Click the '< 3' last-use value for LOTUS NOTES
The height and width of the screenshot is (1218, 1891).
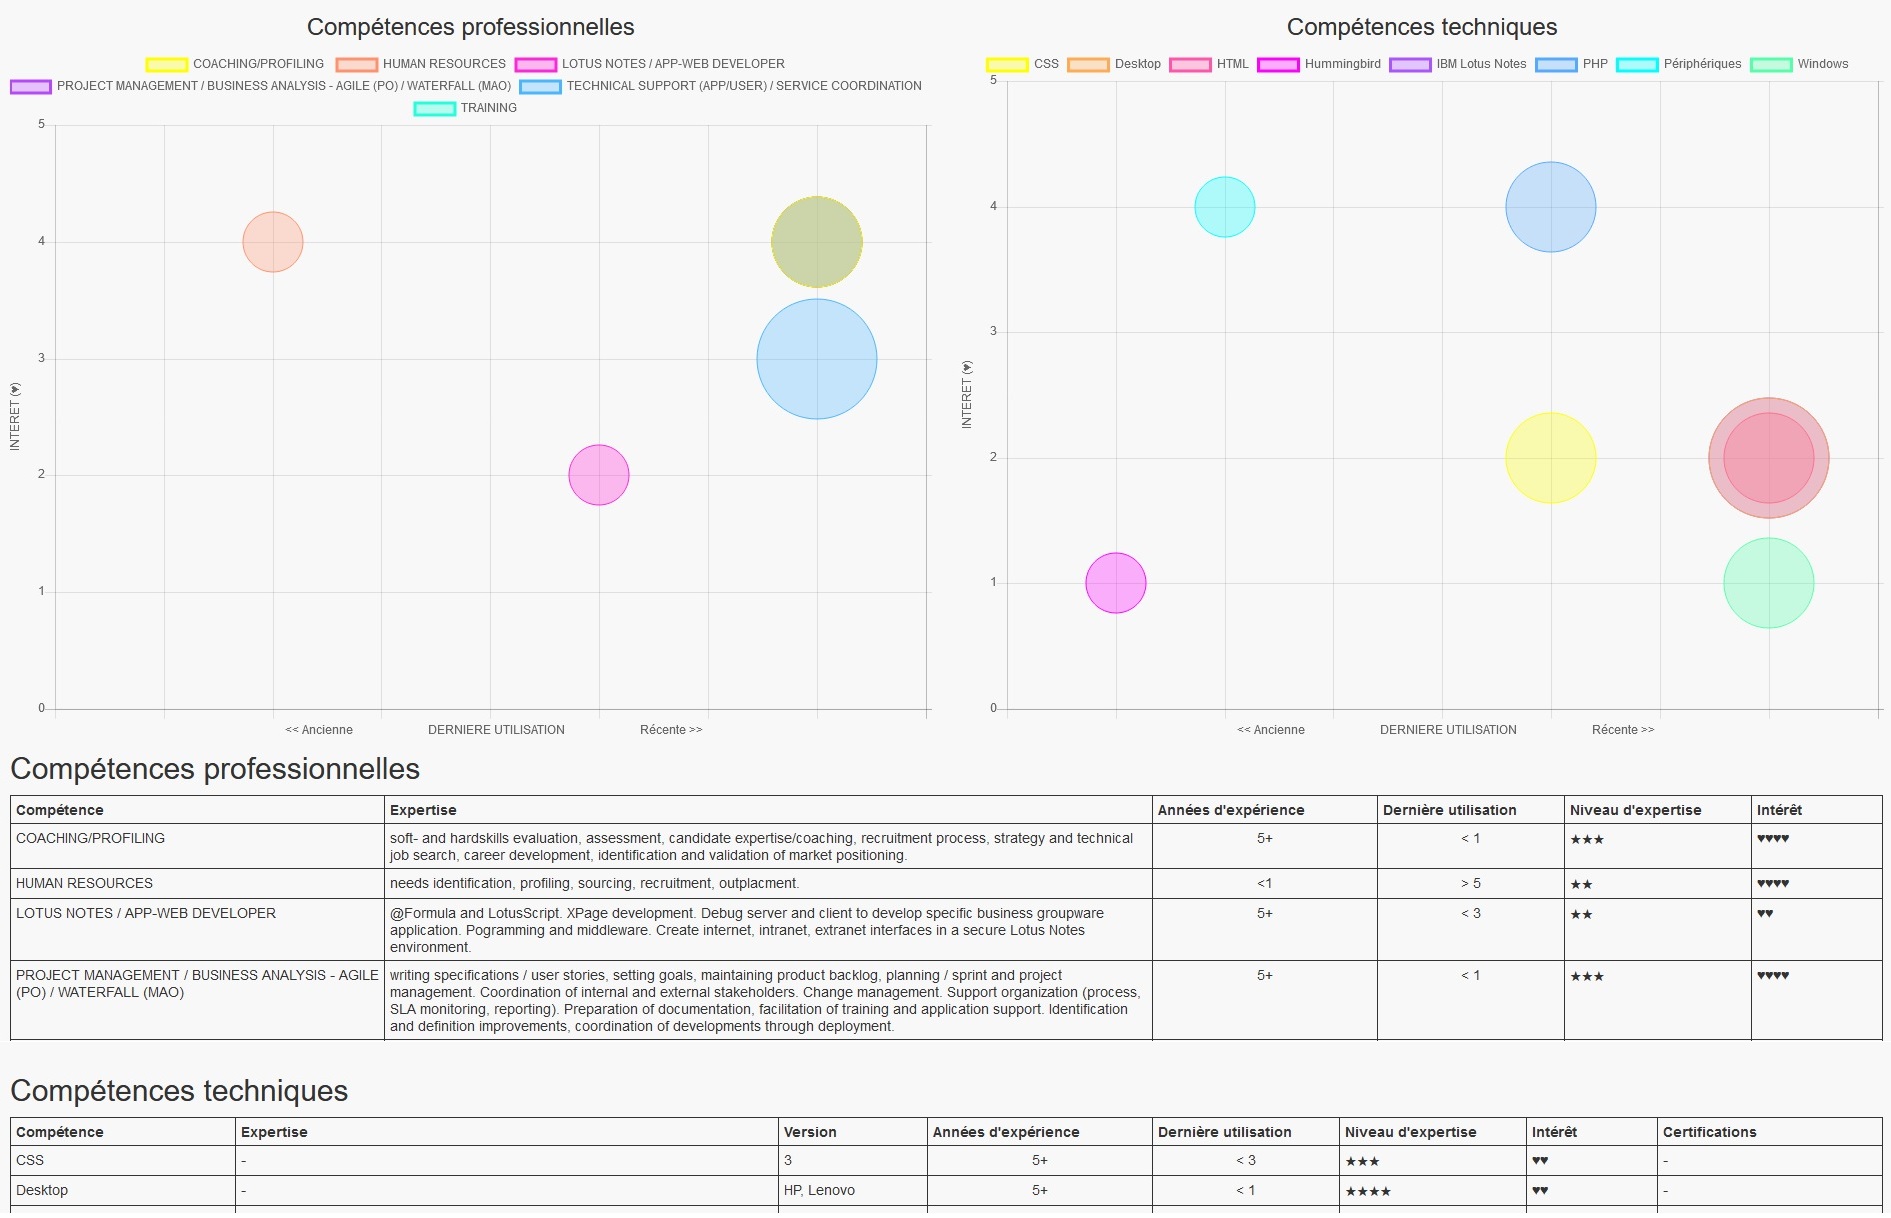click(1471, 914)
